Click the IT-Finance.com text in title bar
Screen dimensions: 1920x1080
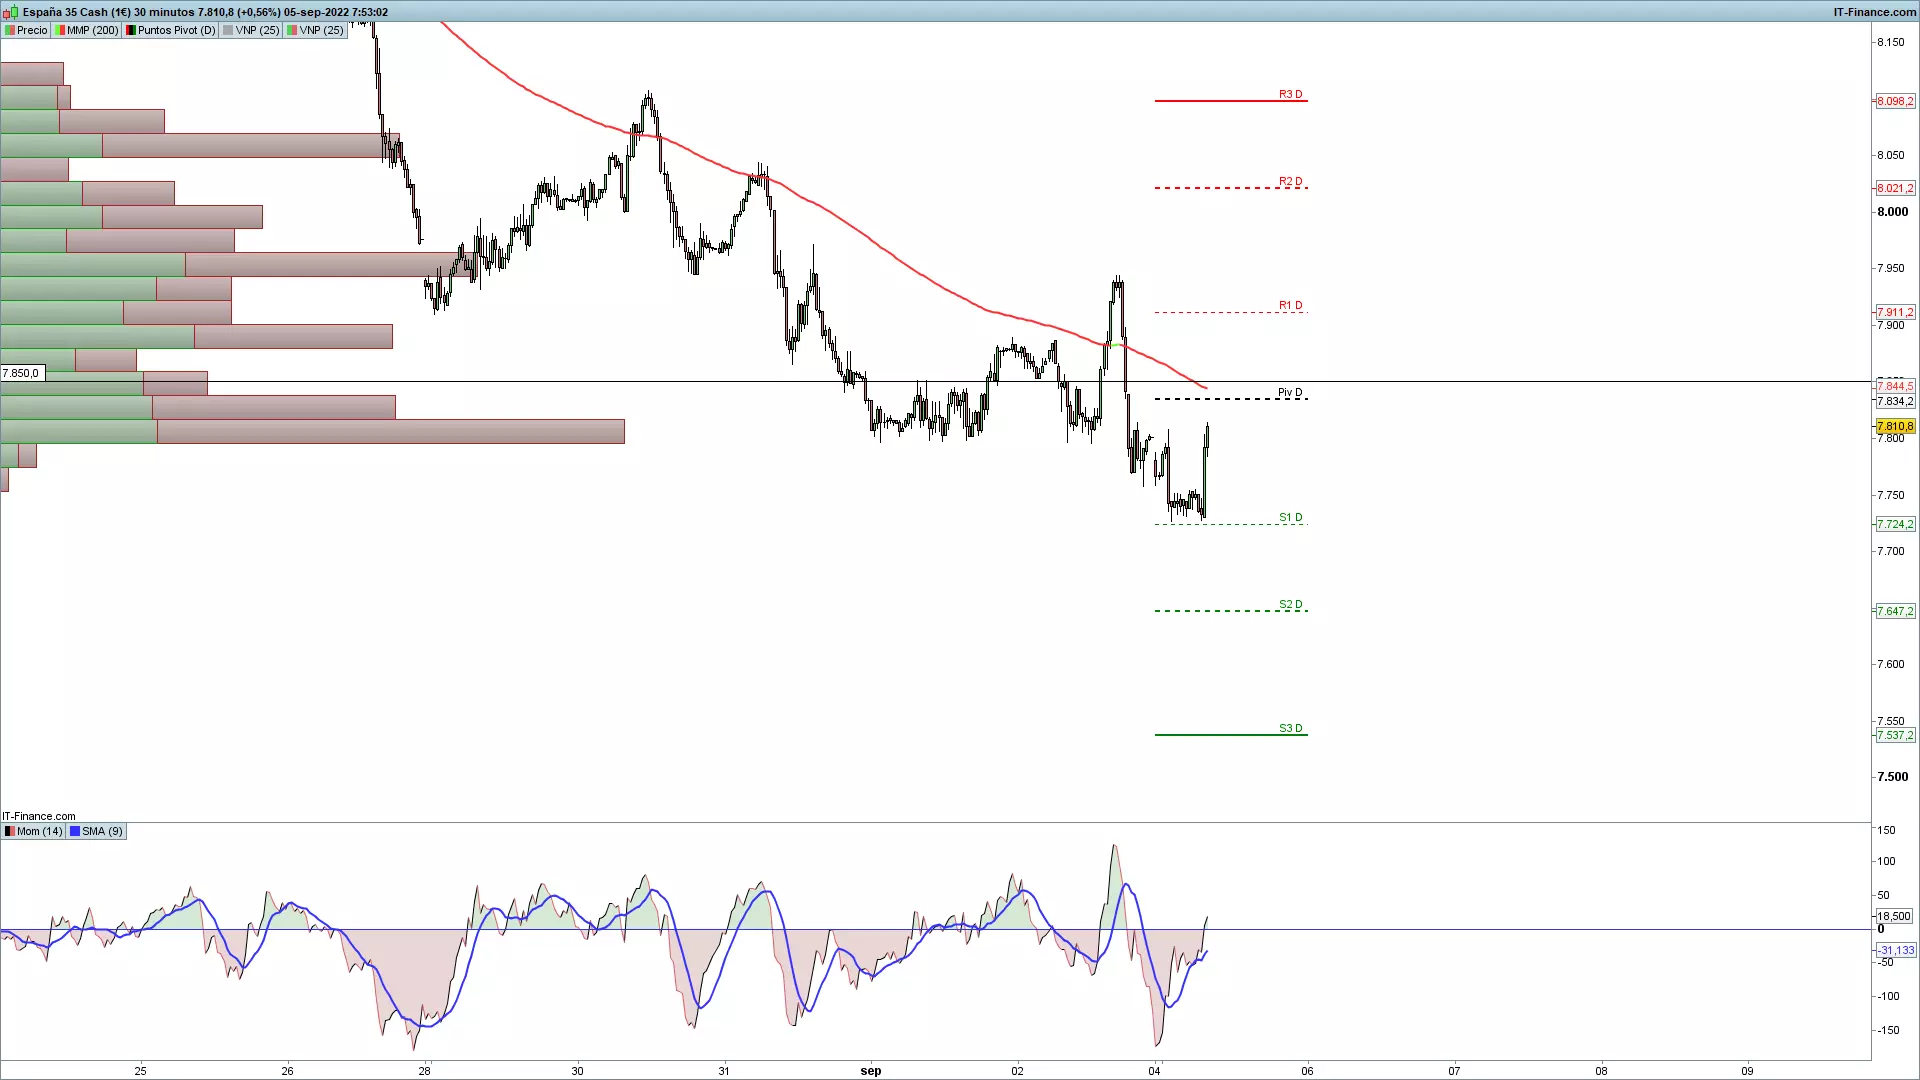click(x=1875, y=12)
